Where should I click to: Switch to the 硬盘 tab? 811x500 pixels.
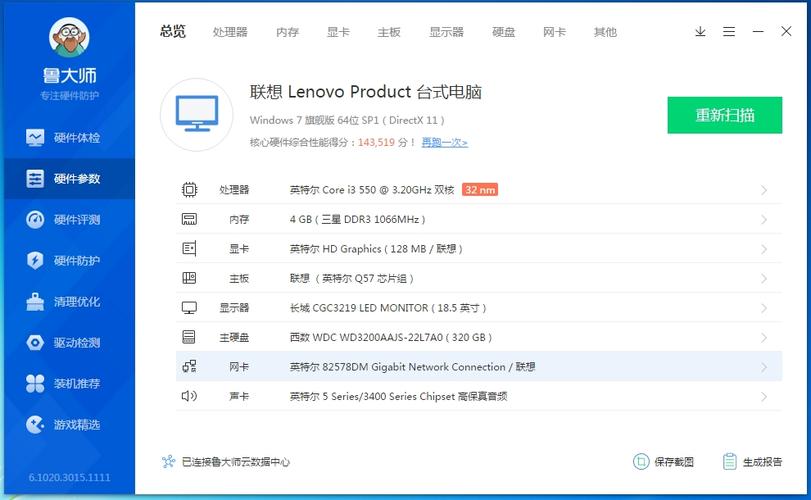pyautogui.click(x=503, y=32)
